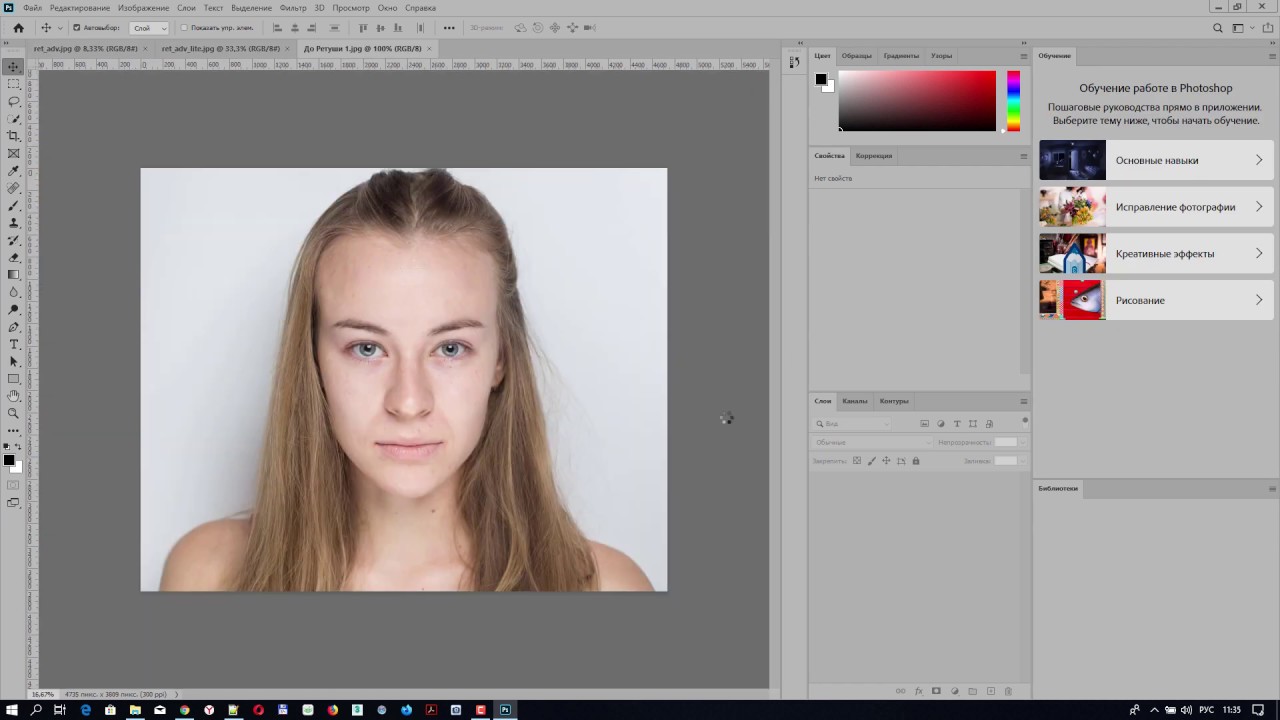
Task: Open the Фильтр menu
Action: tap(293, 8)
